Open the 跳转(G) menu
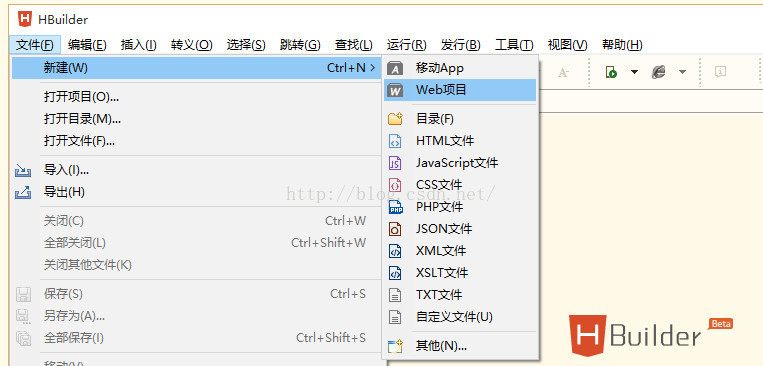The image size is (763, 366). 300,45
